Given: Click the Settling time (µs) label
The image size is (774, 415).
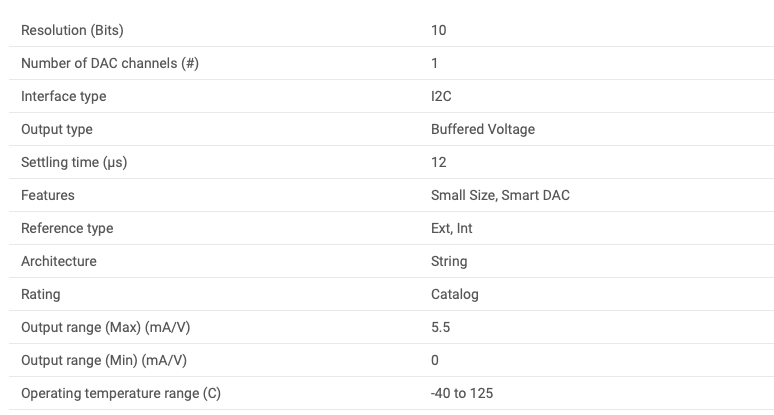Looking at the screenshot, I should click(x=74, y=163).
